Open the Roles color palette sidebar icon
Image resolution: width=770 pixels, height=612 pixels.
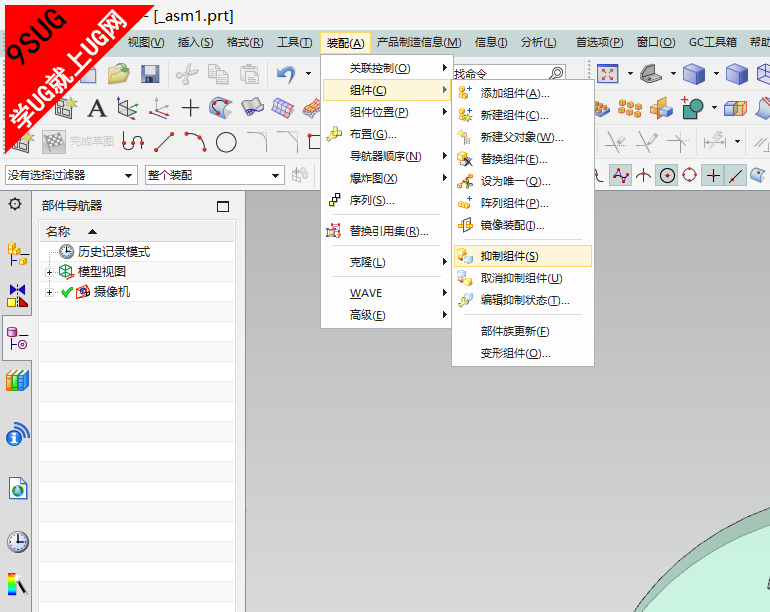point(17,584)
